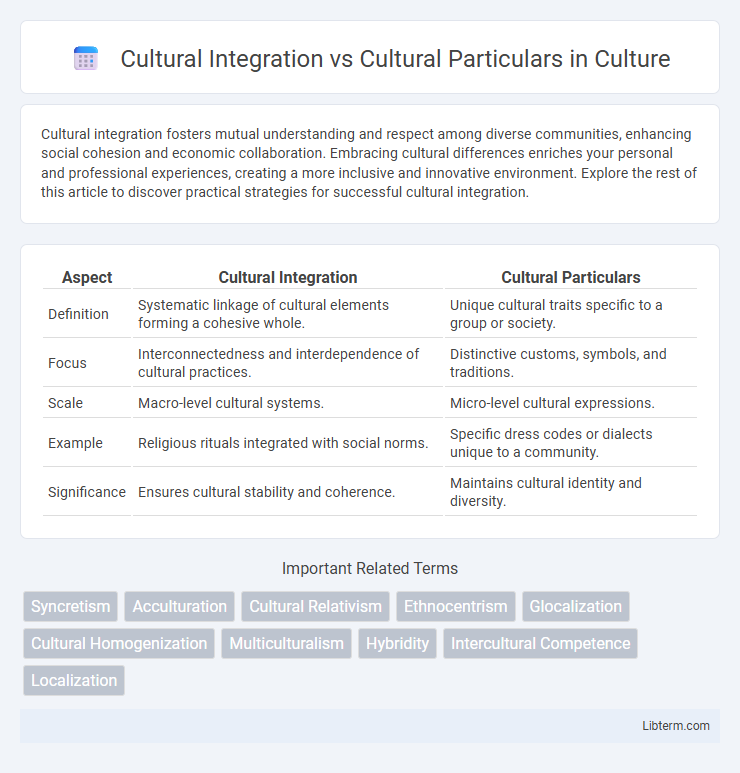This screenshot has width=740, height=773.
Task: Select 'Specific dress codes or dialects' cell
Action: point(571,443)
